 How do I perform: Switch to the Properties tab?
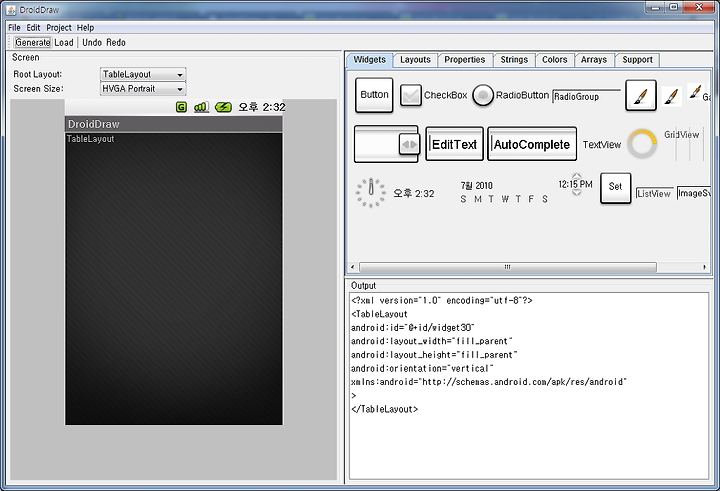[x=465, y=60]
